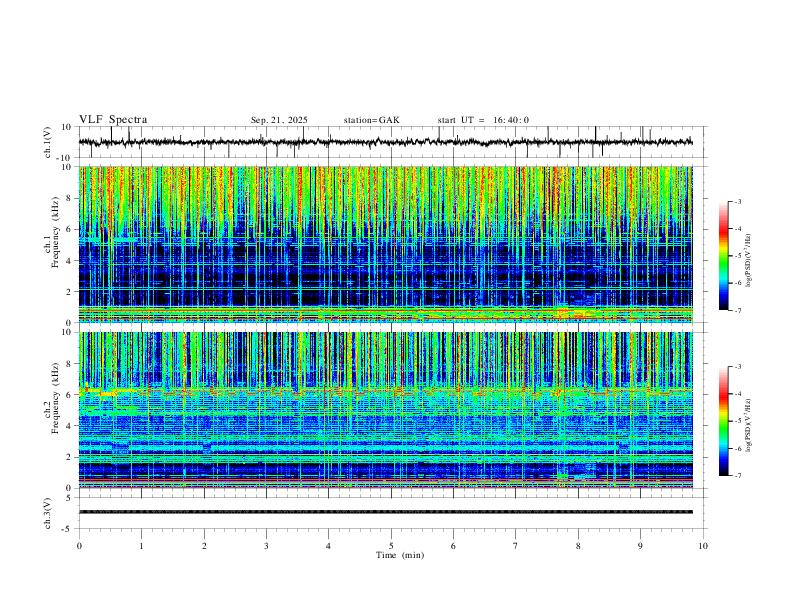792x612 pixels.
Task: Click the '-7' label on ch.2 color bar
Action: point(738,476)
